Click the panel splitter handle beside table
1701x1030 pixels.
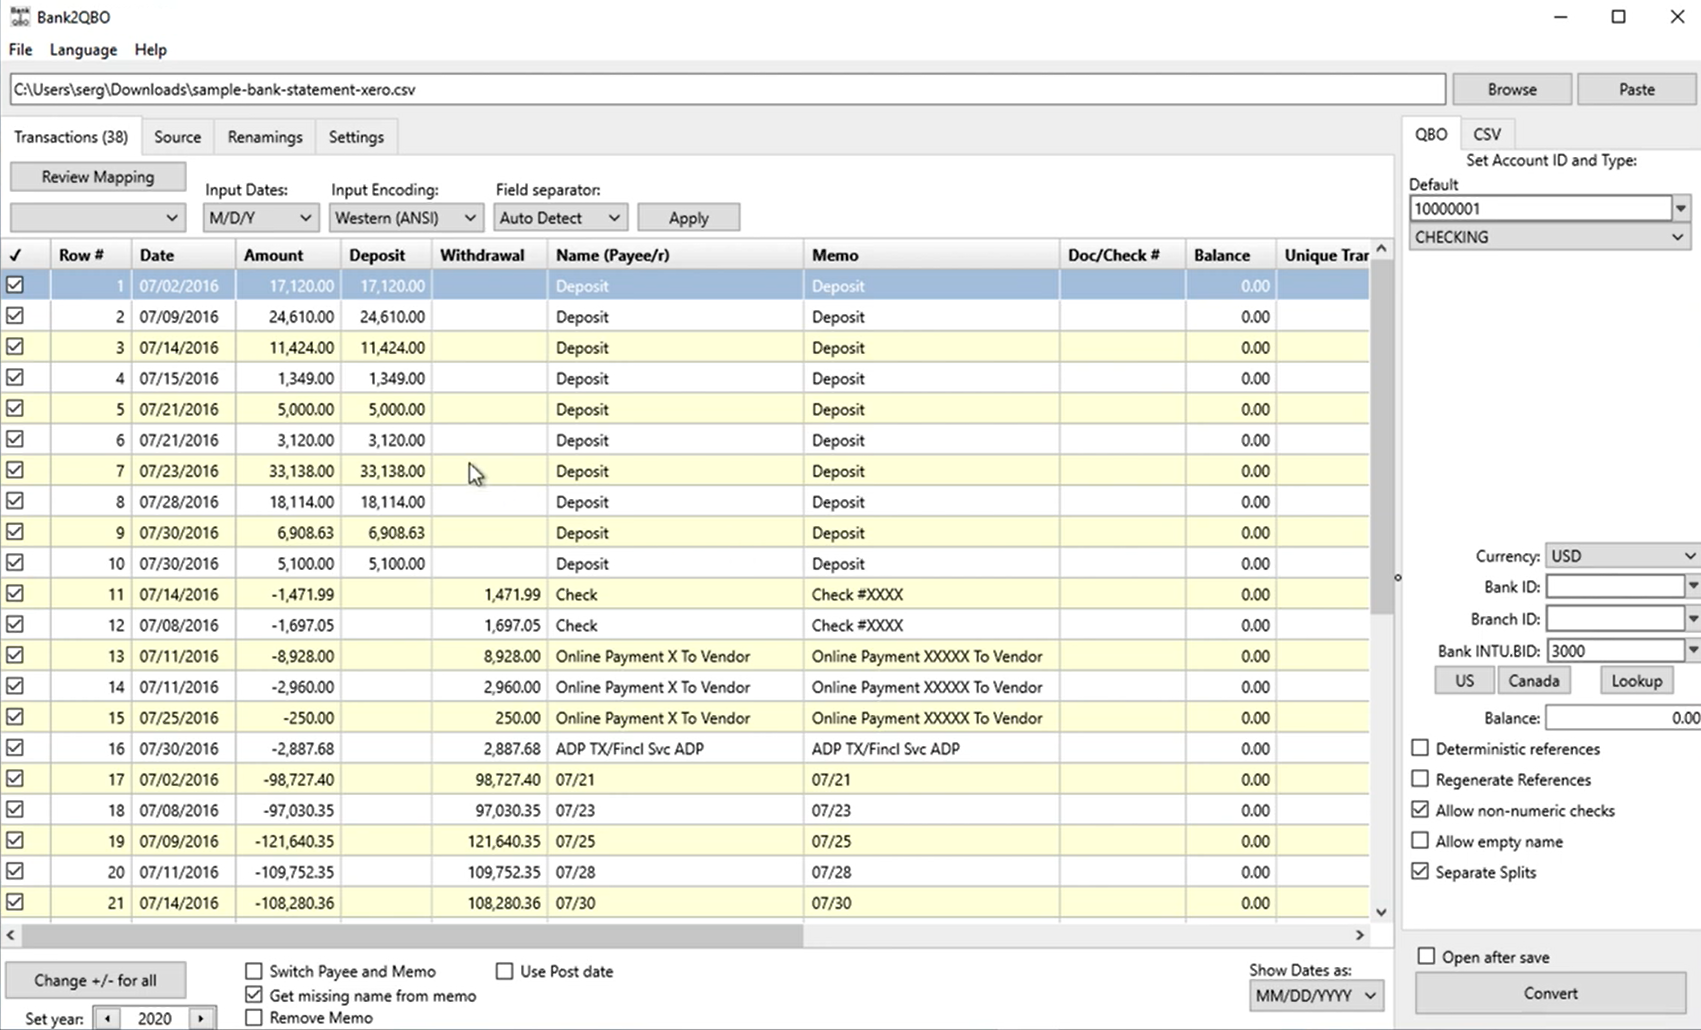click(1397, 577)
